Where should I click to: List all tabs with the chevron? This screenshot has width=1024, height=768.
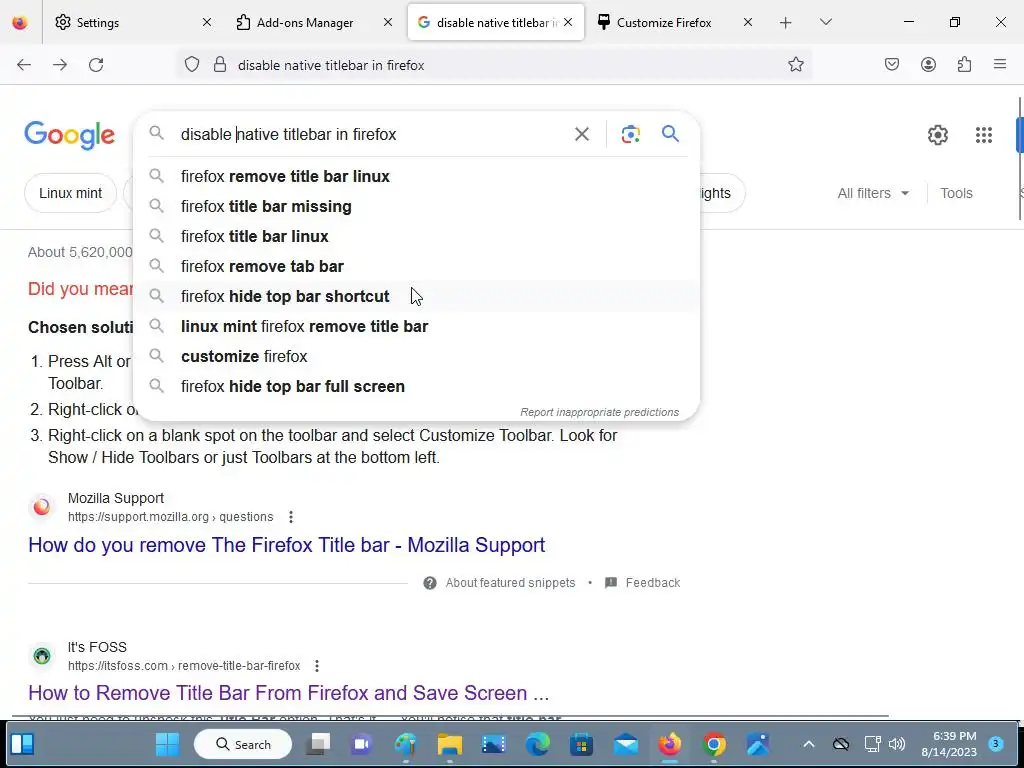point(825,23)
